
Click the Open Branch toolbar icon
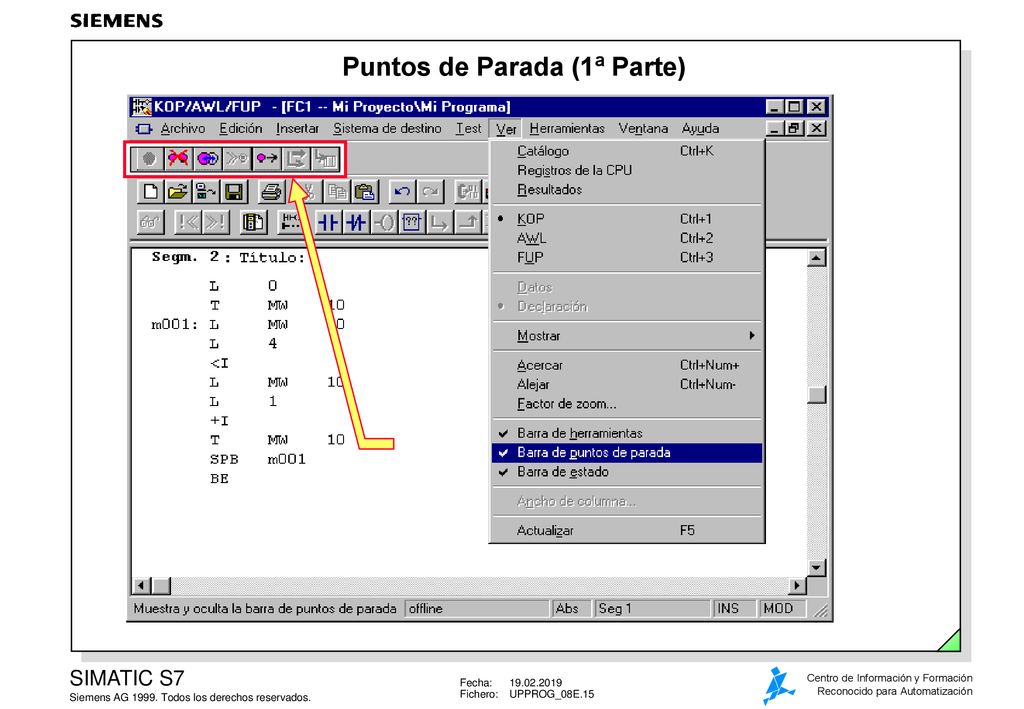point(440,223)
